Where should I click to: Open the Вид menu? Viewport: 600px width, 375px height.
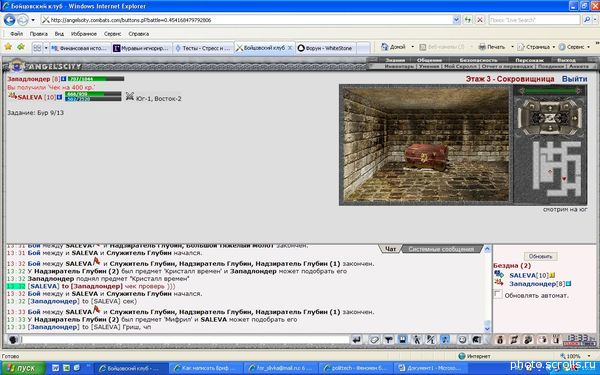pos(59,34)
